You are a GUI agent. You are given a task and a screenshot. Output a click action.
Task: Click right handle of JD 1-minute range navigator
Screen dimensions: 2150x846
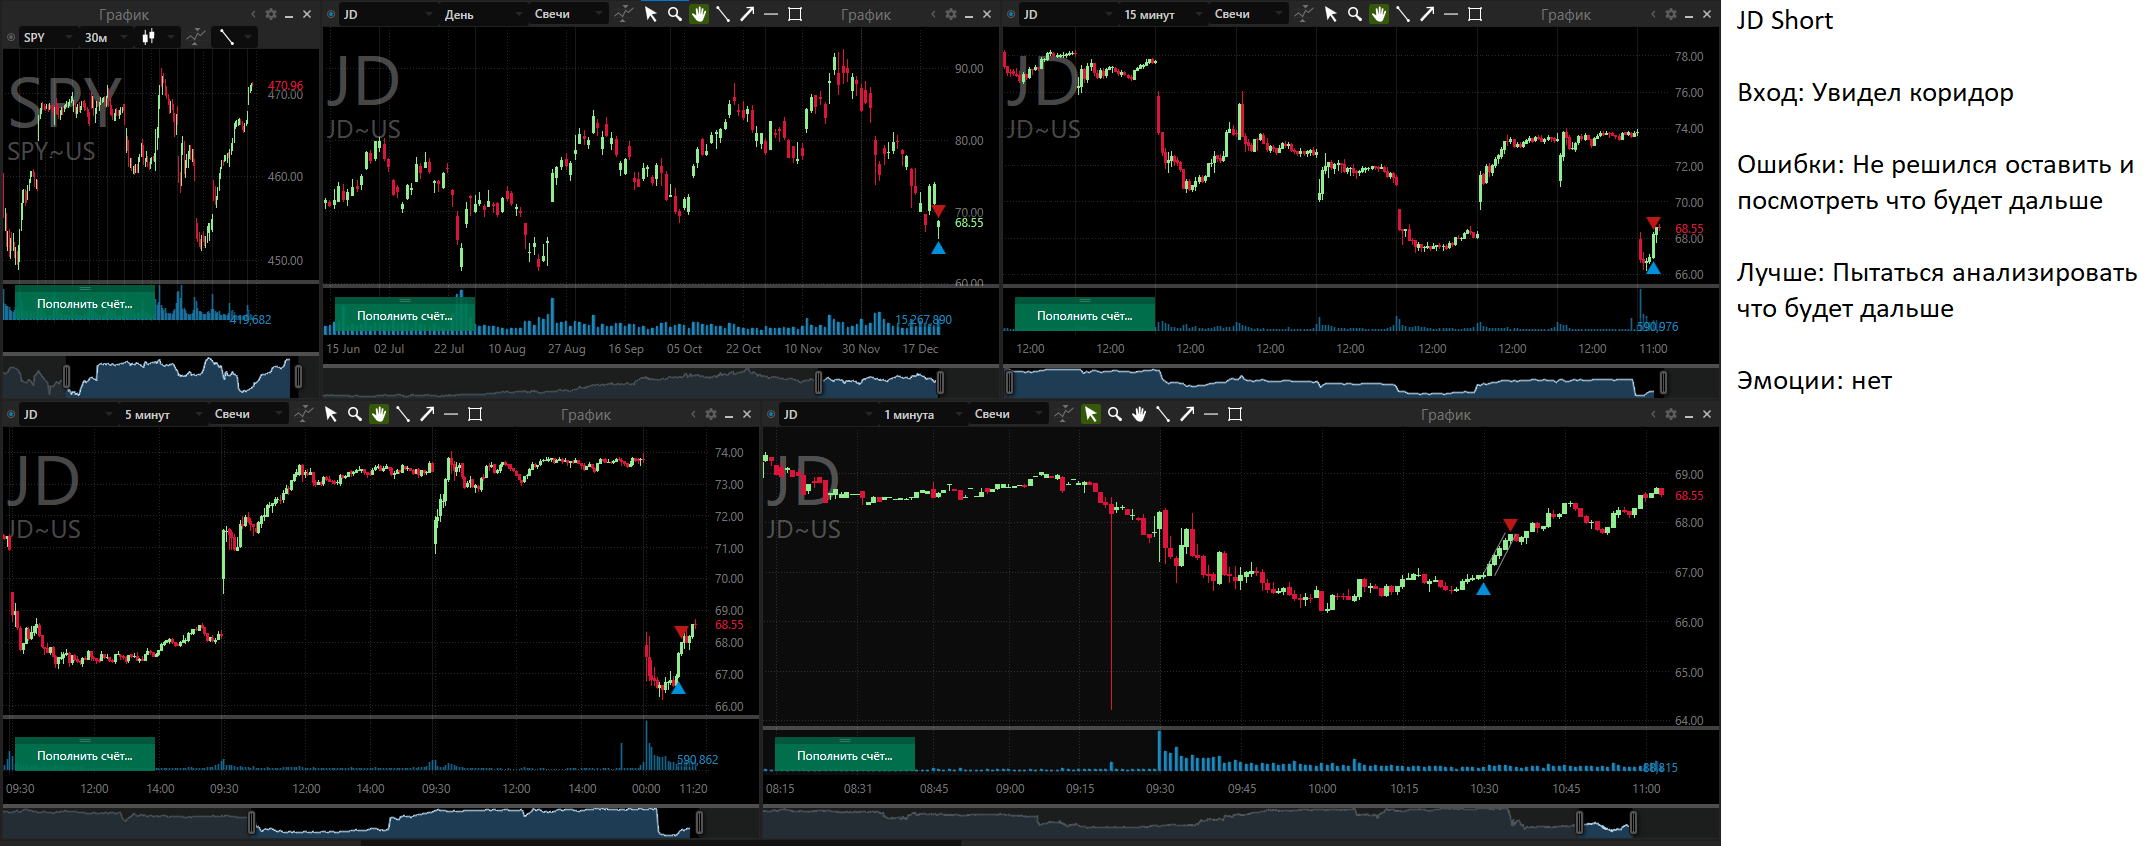[1633, 823]
